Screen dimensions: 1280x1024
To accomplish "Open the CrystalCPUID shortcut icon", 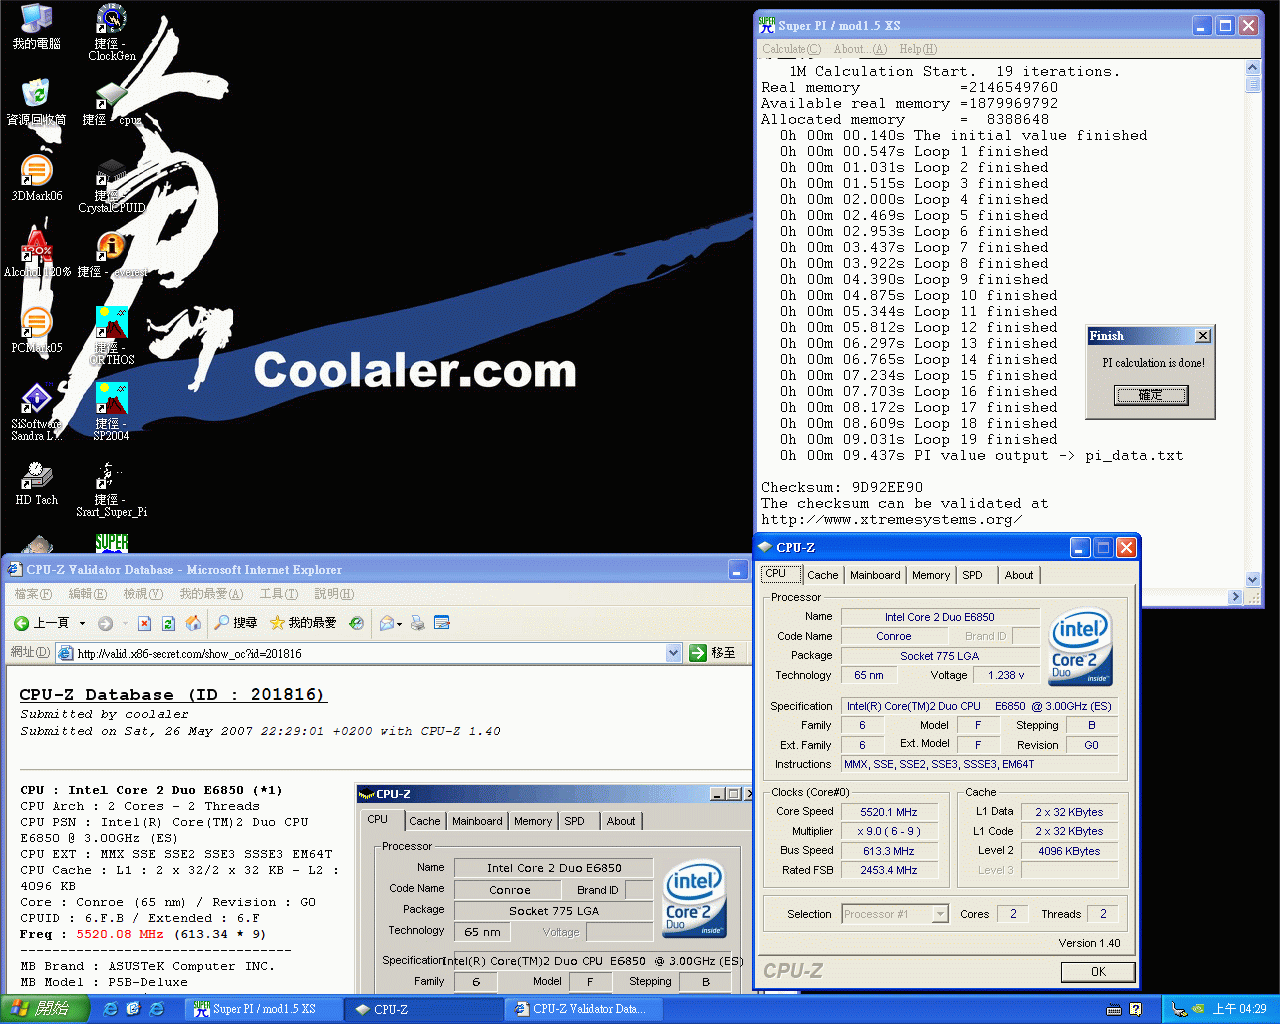I will (111, 185).
